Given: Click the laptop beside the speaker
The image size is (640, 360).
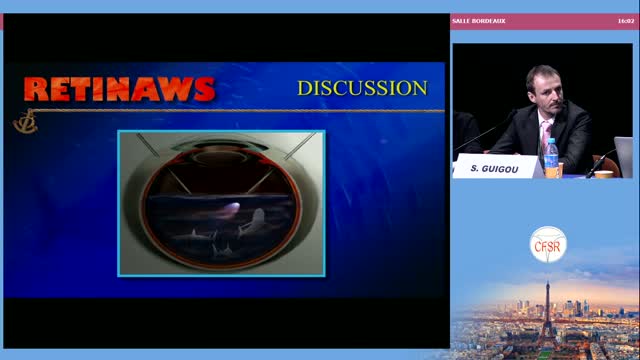Looking at the screenshot, I should [x=624, y=157].
